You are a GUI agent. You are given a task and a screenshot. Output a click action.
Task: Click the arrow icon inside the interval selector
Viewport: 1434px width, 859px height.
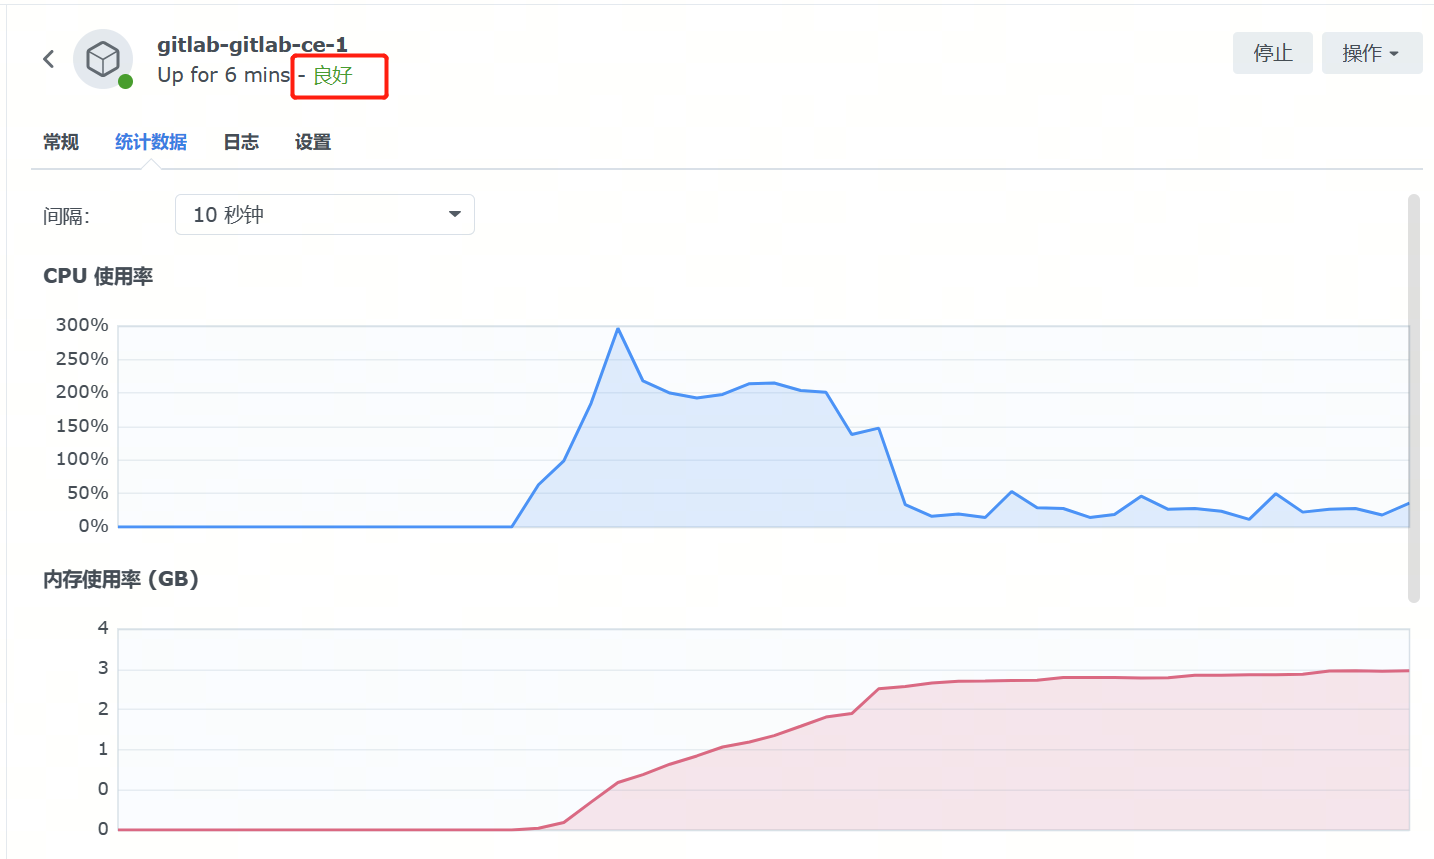pos(455,214)
